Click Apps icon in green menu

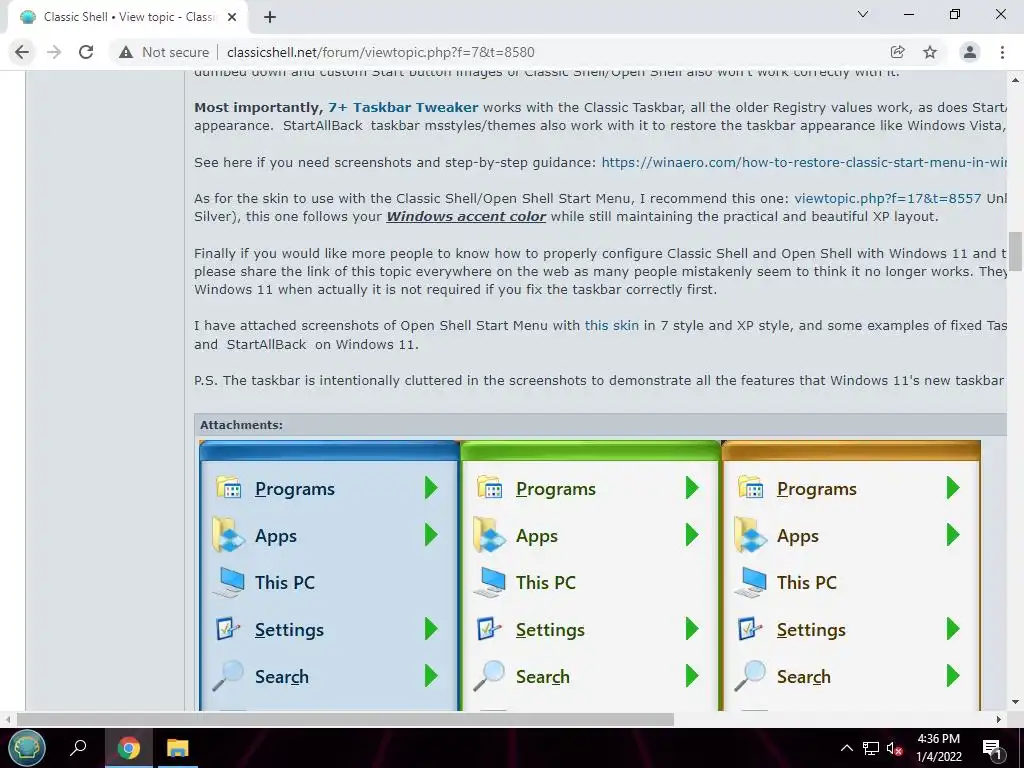tap(490, 536)
